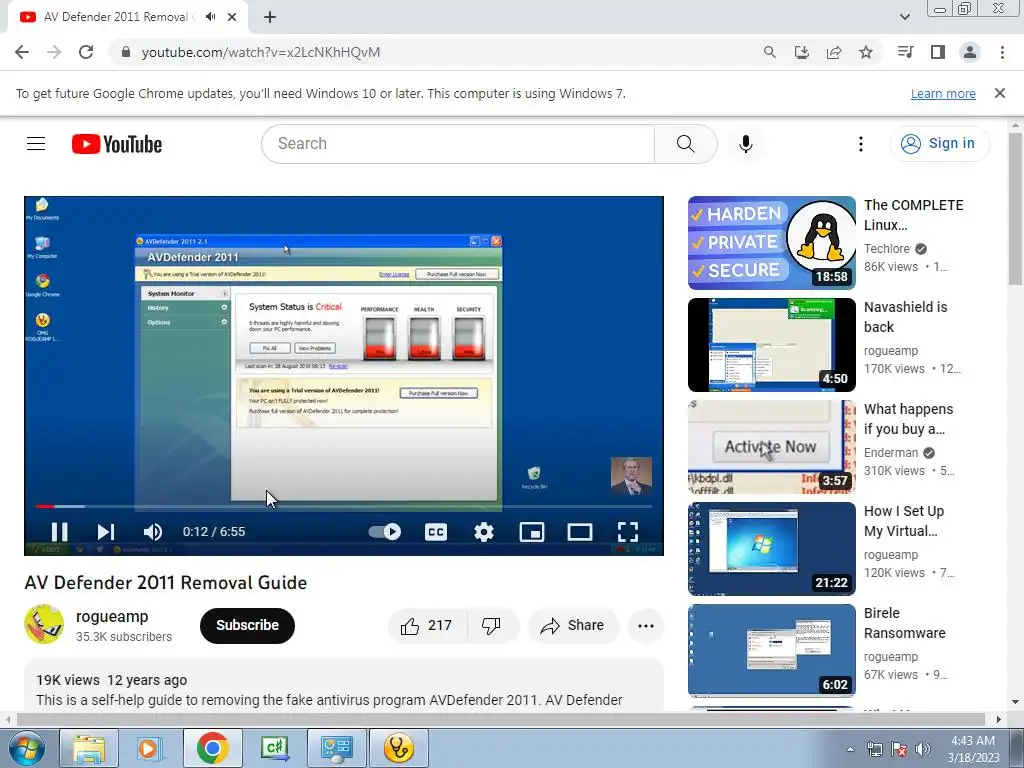Viewport: 1024px width, 768px height.
Task: Open the Chrome tab search chevron
Action: pyautogui.click(x=904, y=17)
